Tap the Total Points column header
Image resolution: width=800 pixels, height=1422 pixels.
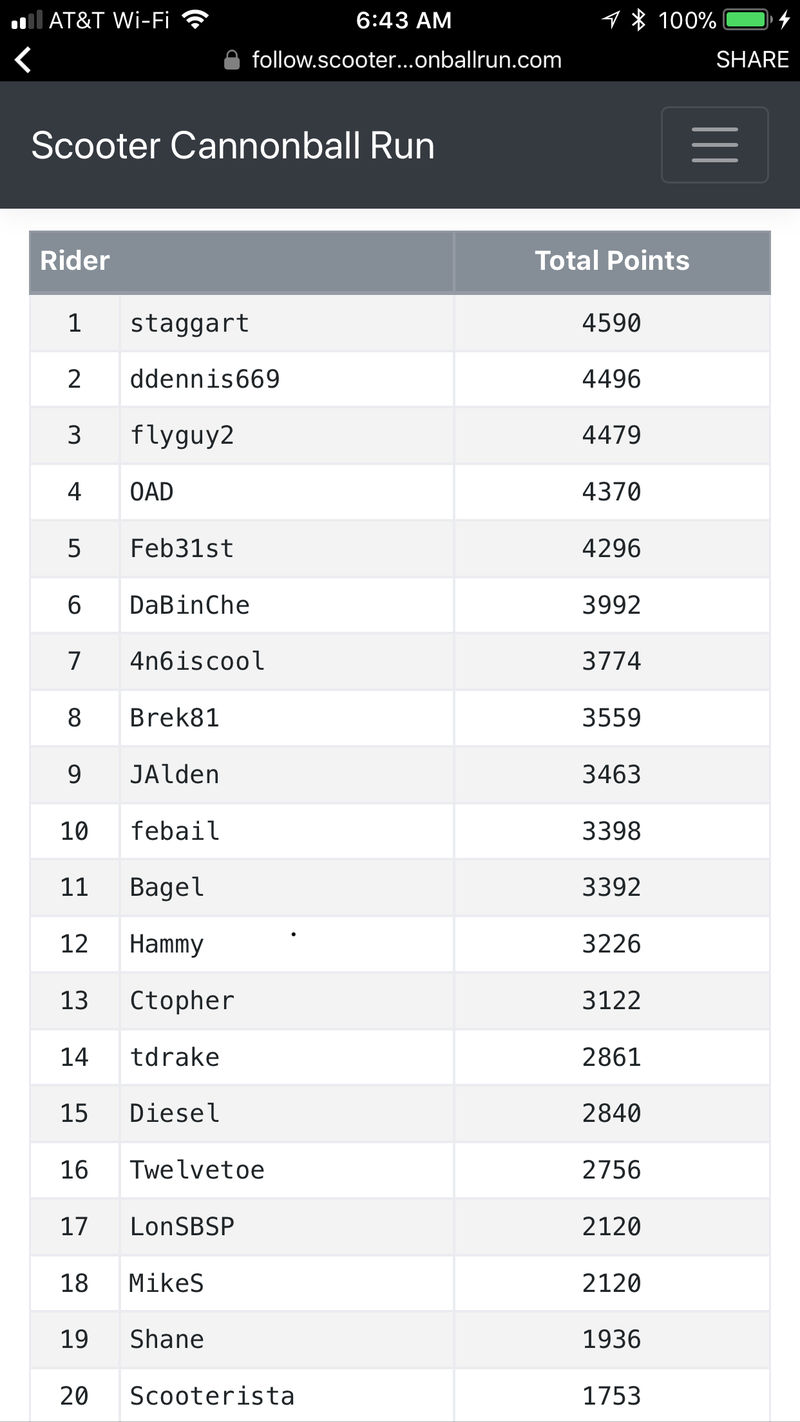coord(612,261)
